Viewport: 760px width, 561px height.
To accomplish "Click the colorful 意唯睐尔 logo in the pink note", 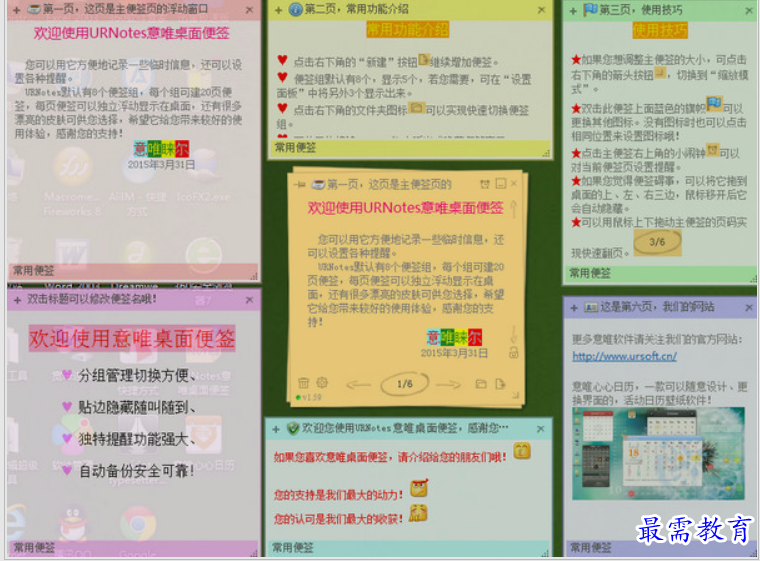I will coord(161,149).
